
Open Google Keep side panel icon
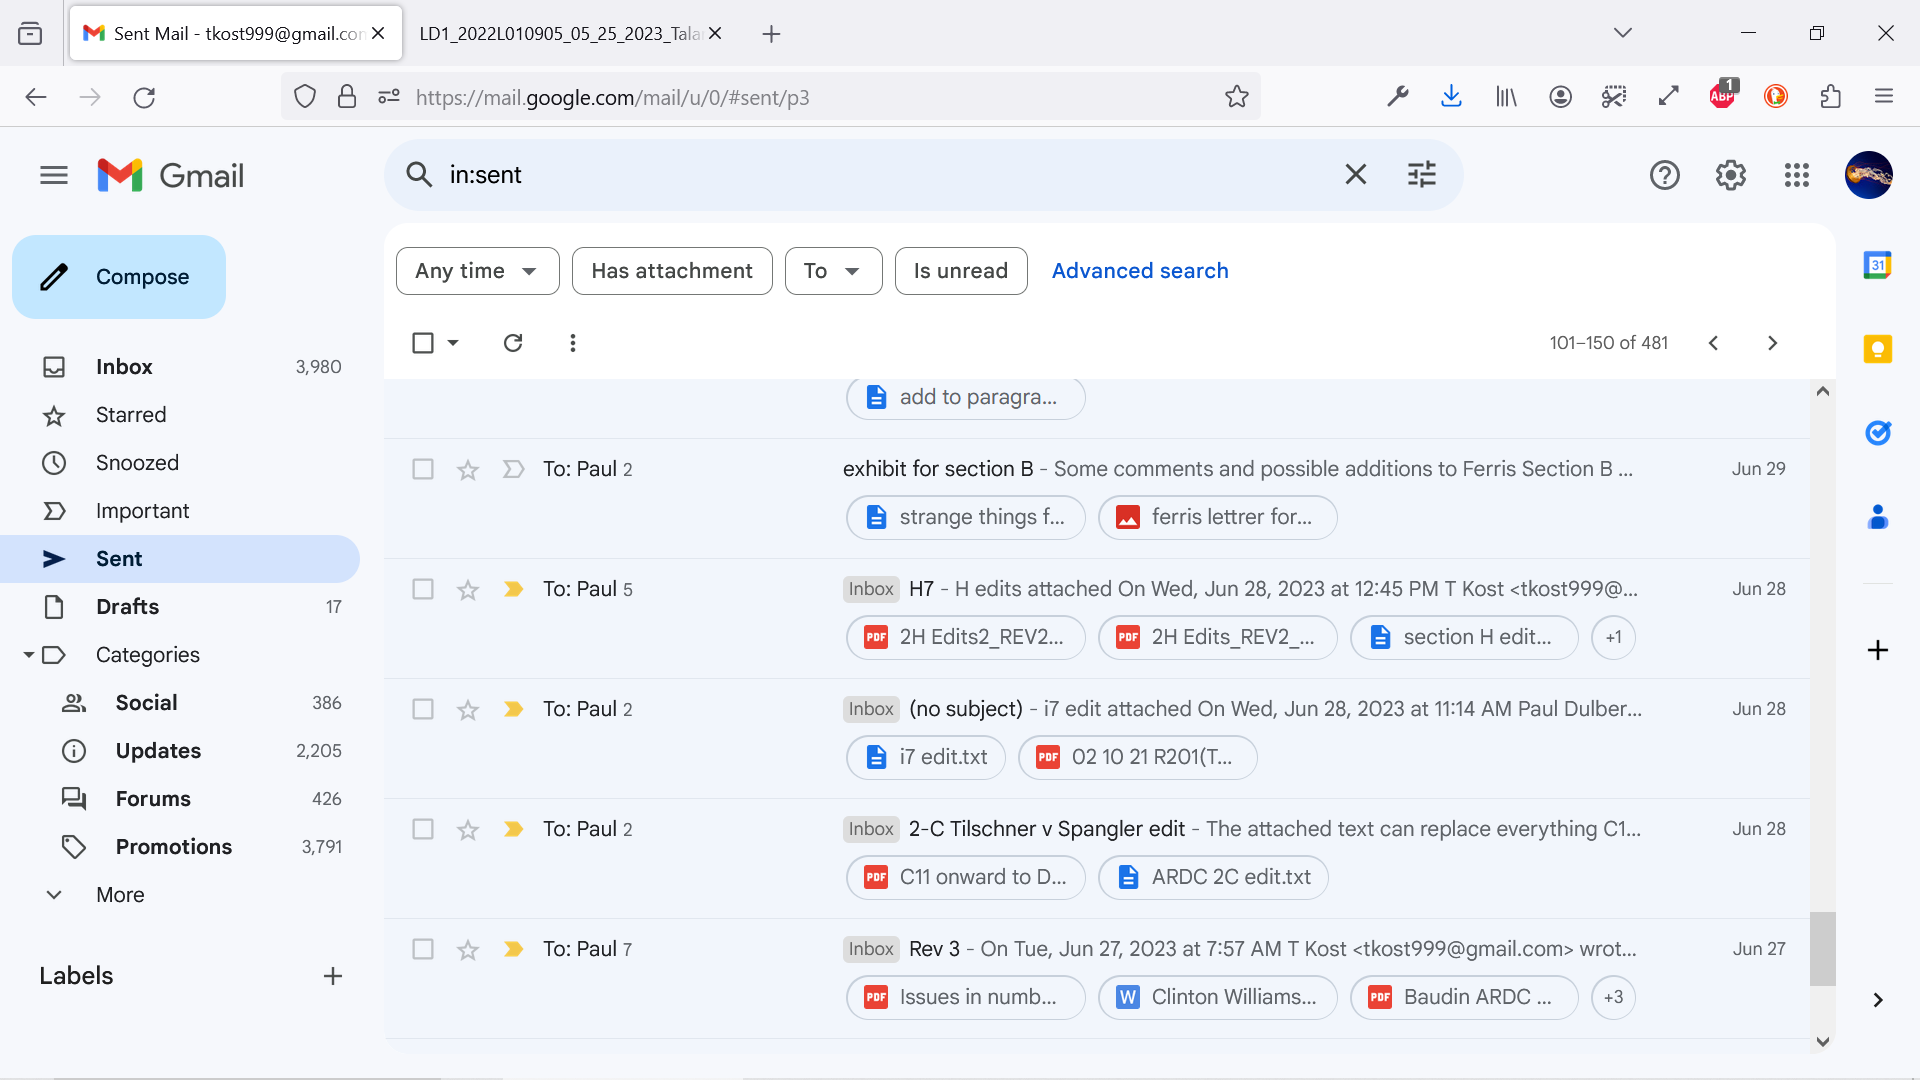1877,349
